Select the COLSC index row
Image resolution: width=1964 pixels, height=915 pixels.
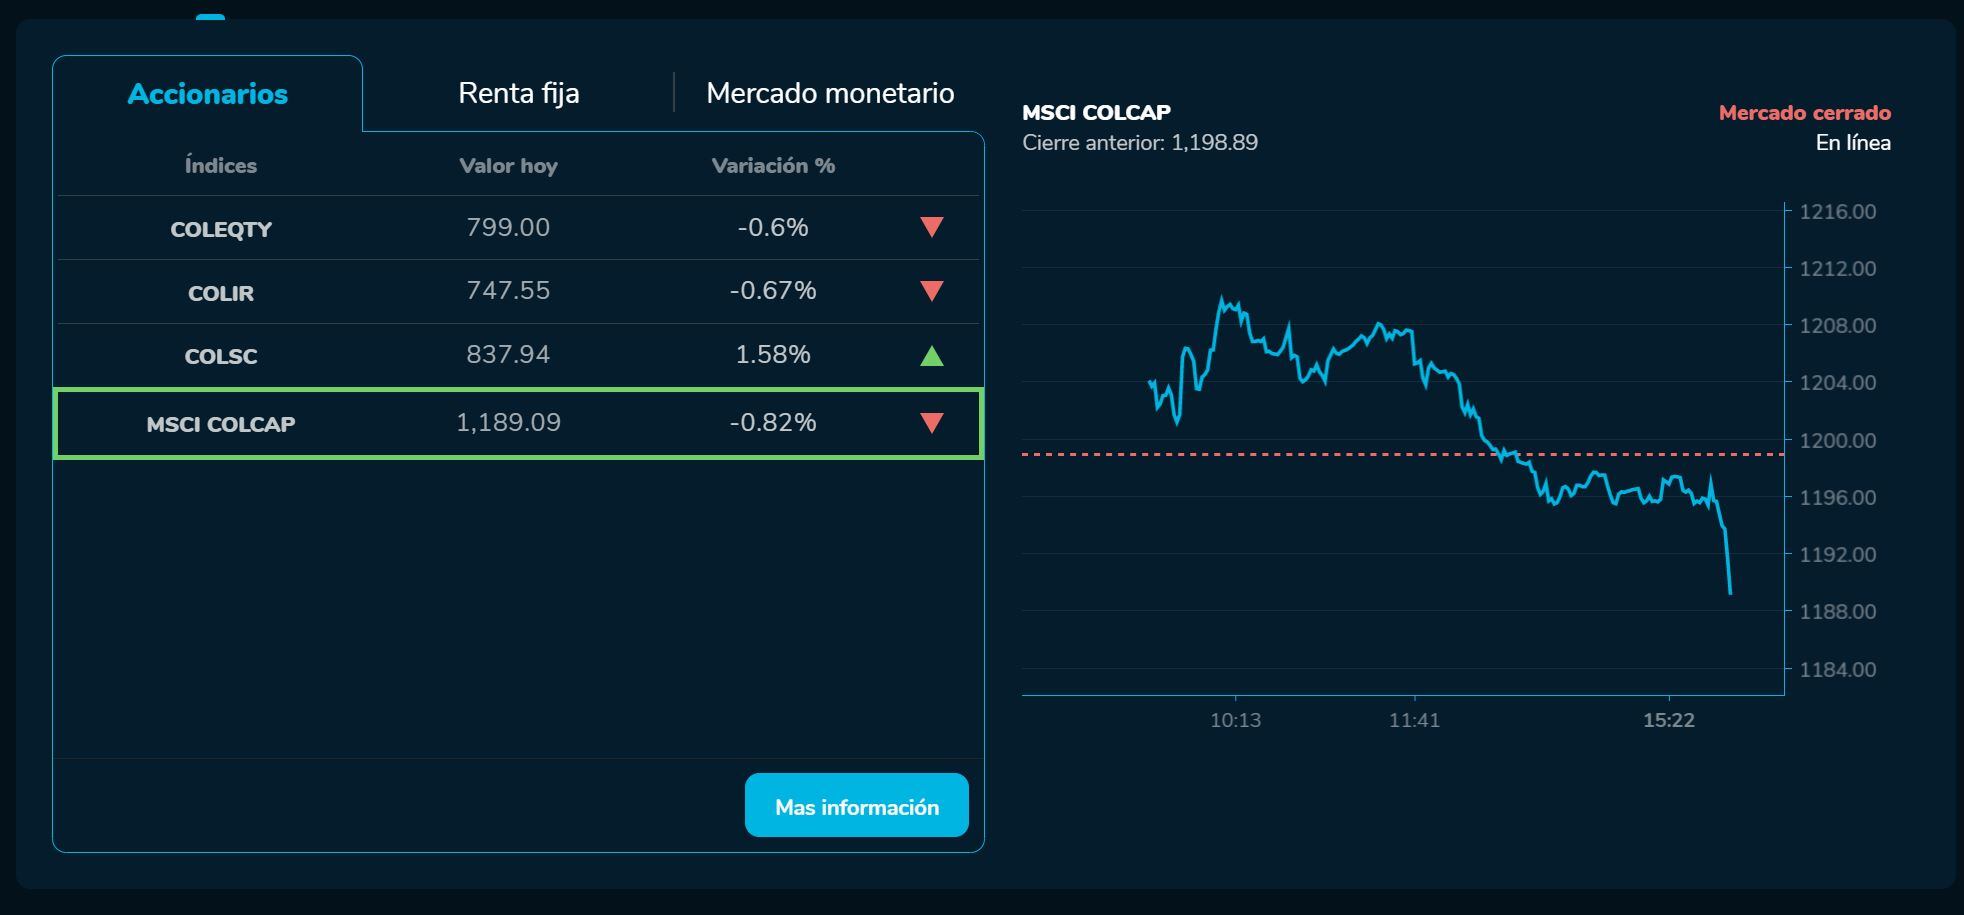[x=400, y=355]
